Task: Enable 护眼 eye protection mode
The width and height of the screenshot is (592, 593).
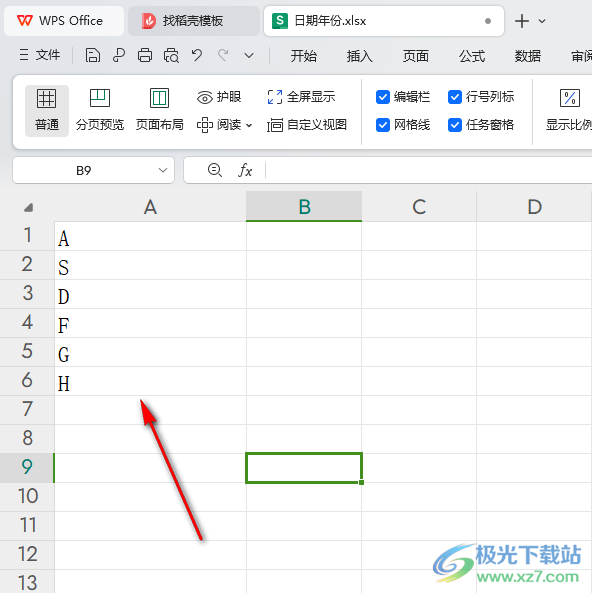Action: pyautogui.click(x=219, y=97)
